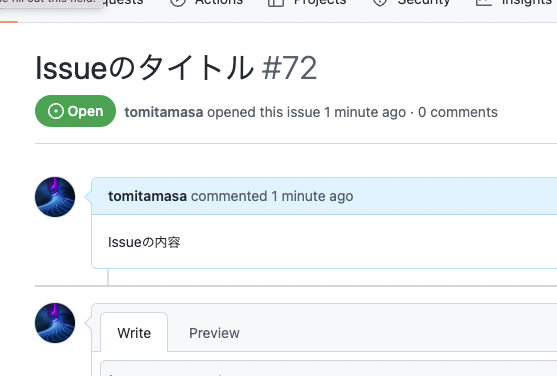
Task: Click the comment's '1 minute ago' timestamp
Action: pos(312,196)
